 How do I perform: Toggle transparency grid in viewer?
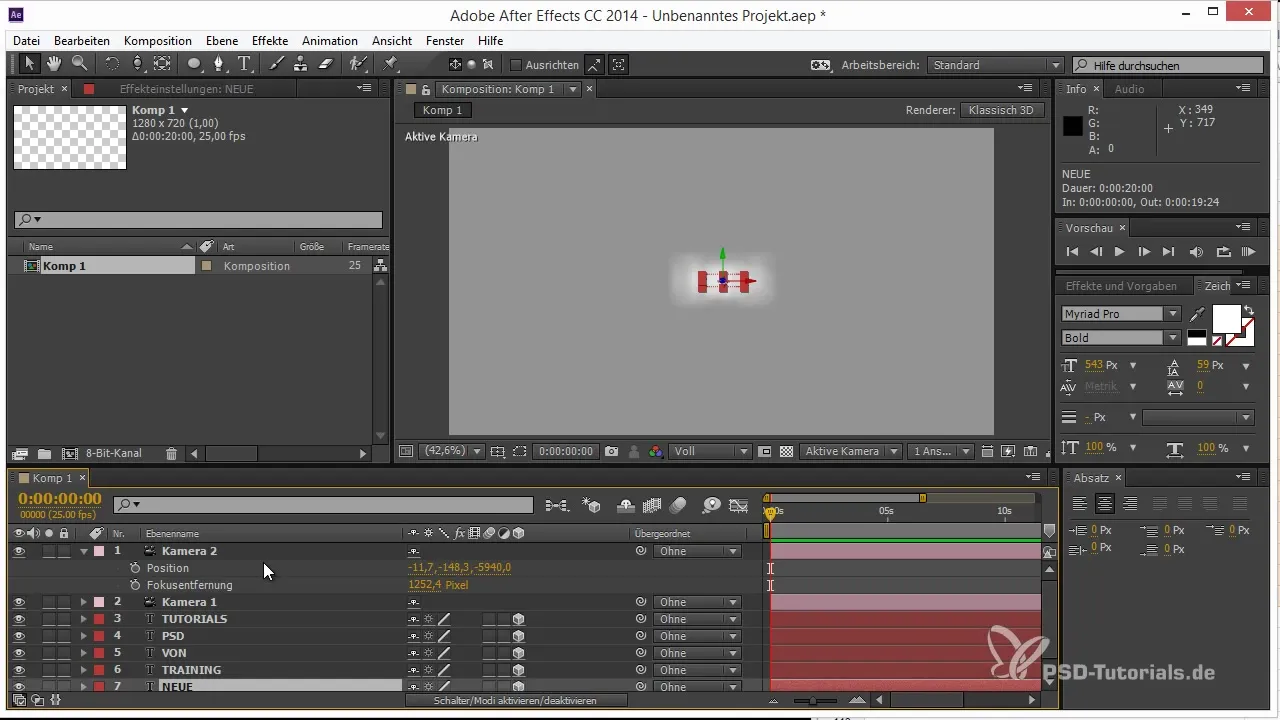pos(786,452)
